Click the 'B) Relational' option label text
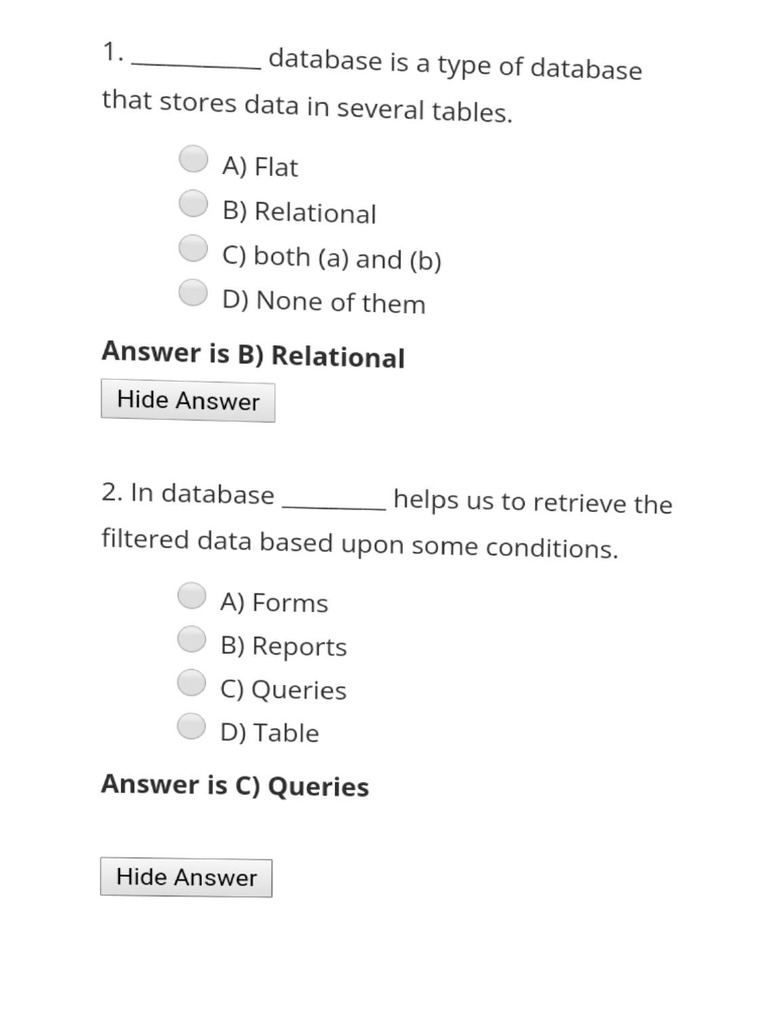 [300, 213]
